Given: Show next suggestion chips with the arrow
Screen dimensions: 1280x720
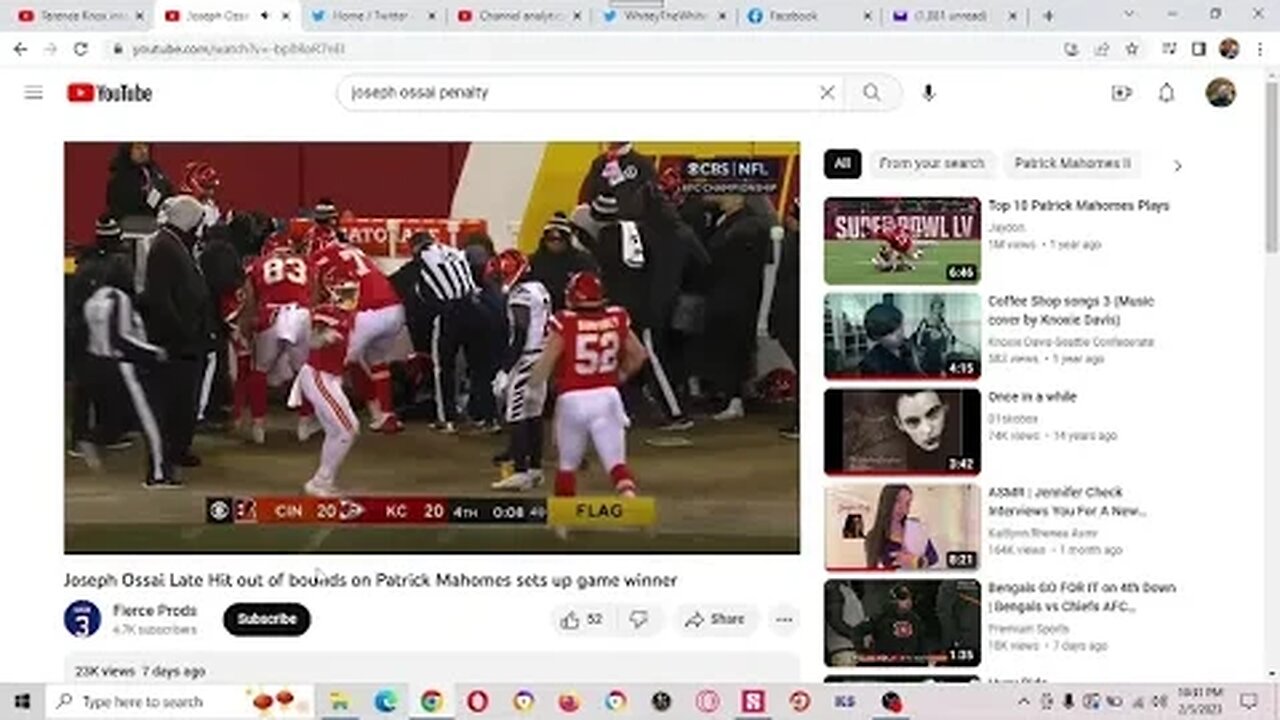Looking at the screenshot, I should (x=1177, y=165).
